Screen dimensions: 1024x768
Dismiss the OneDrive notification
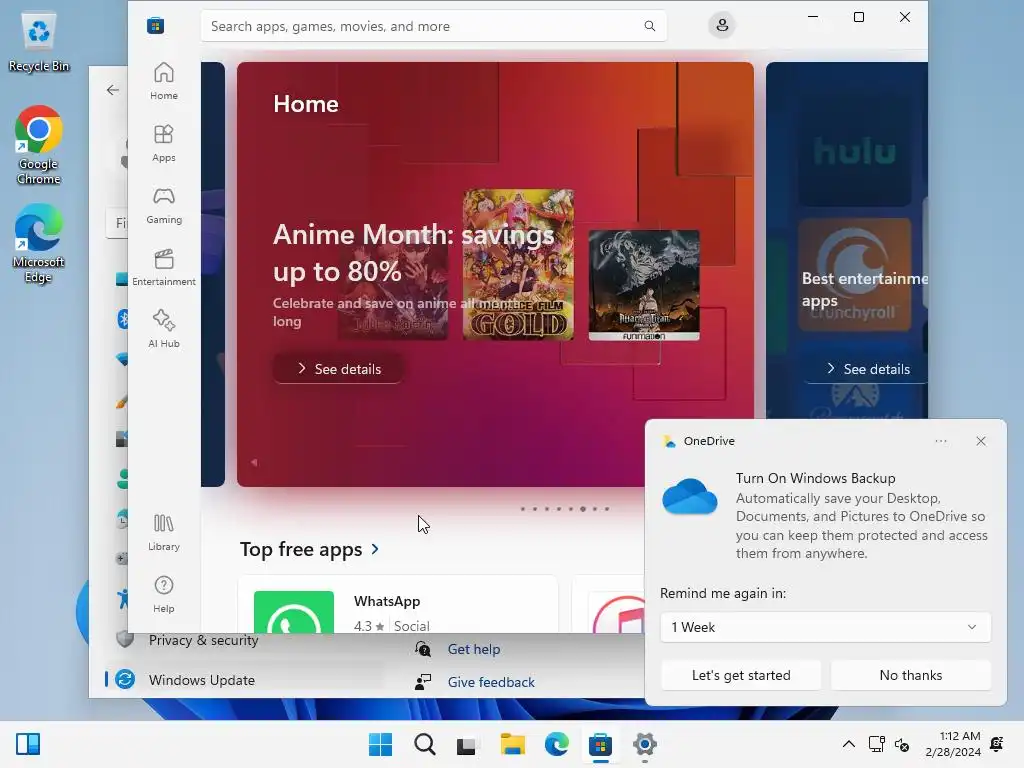click(x=981, y=441)
